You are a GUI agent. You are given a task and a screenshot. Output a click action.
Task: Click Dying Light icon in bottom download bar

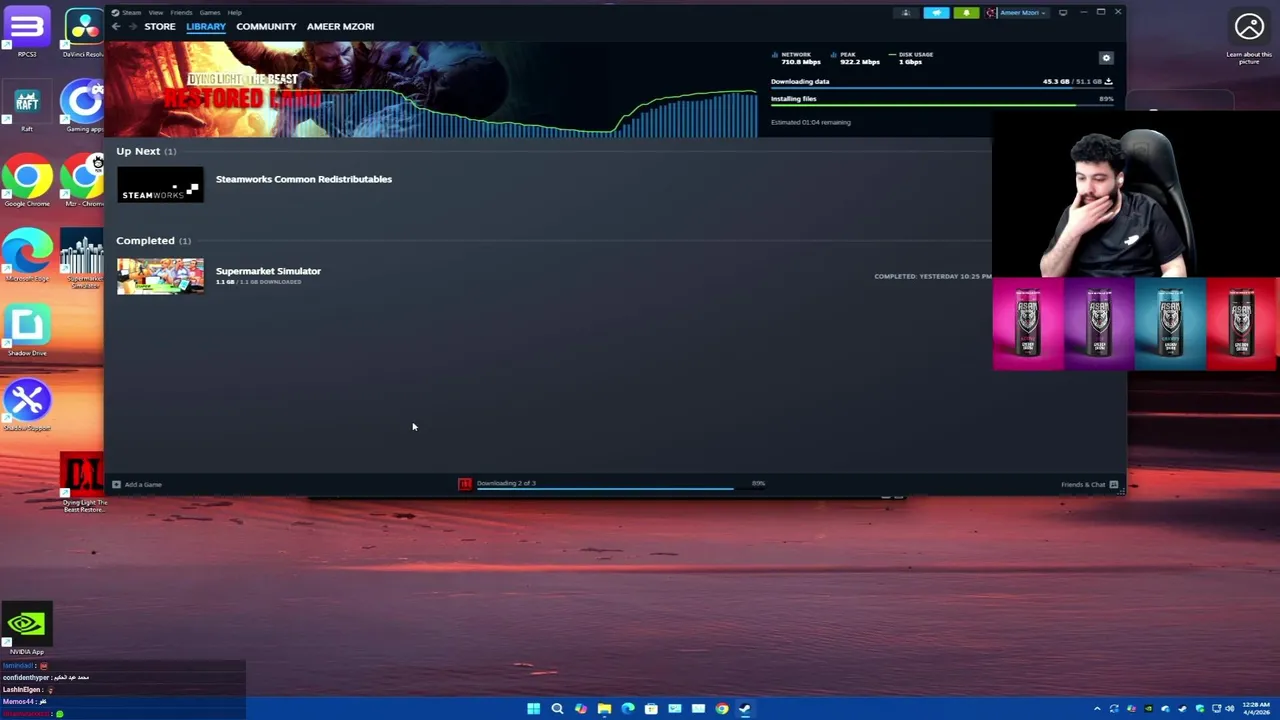tap(465, 484)
